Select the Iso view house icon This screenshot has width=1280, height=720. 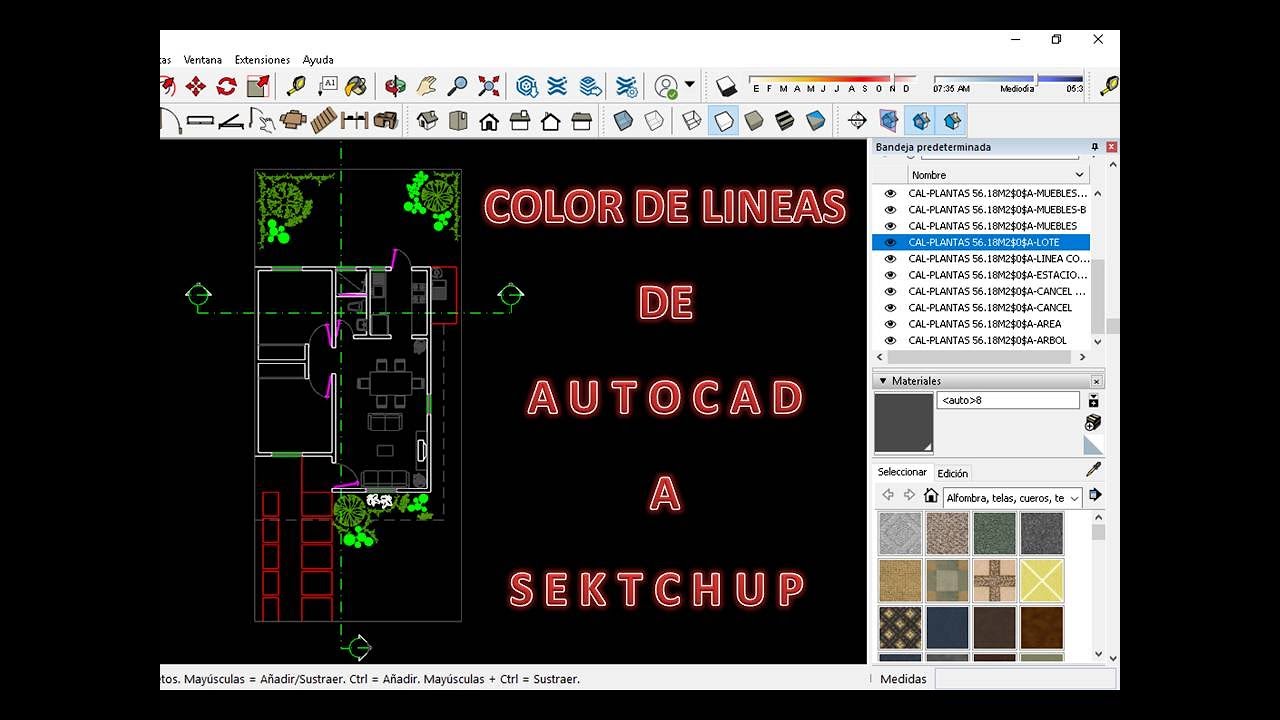point(427,121)
